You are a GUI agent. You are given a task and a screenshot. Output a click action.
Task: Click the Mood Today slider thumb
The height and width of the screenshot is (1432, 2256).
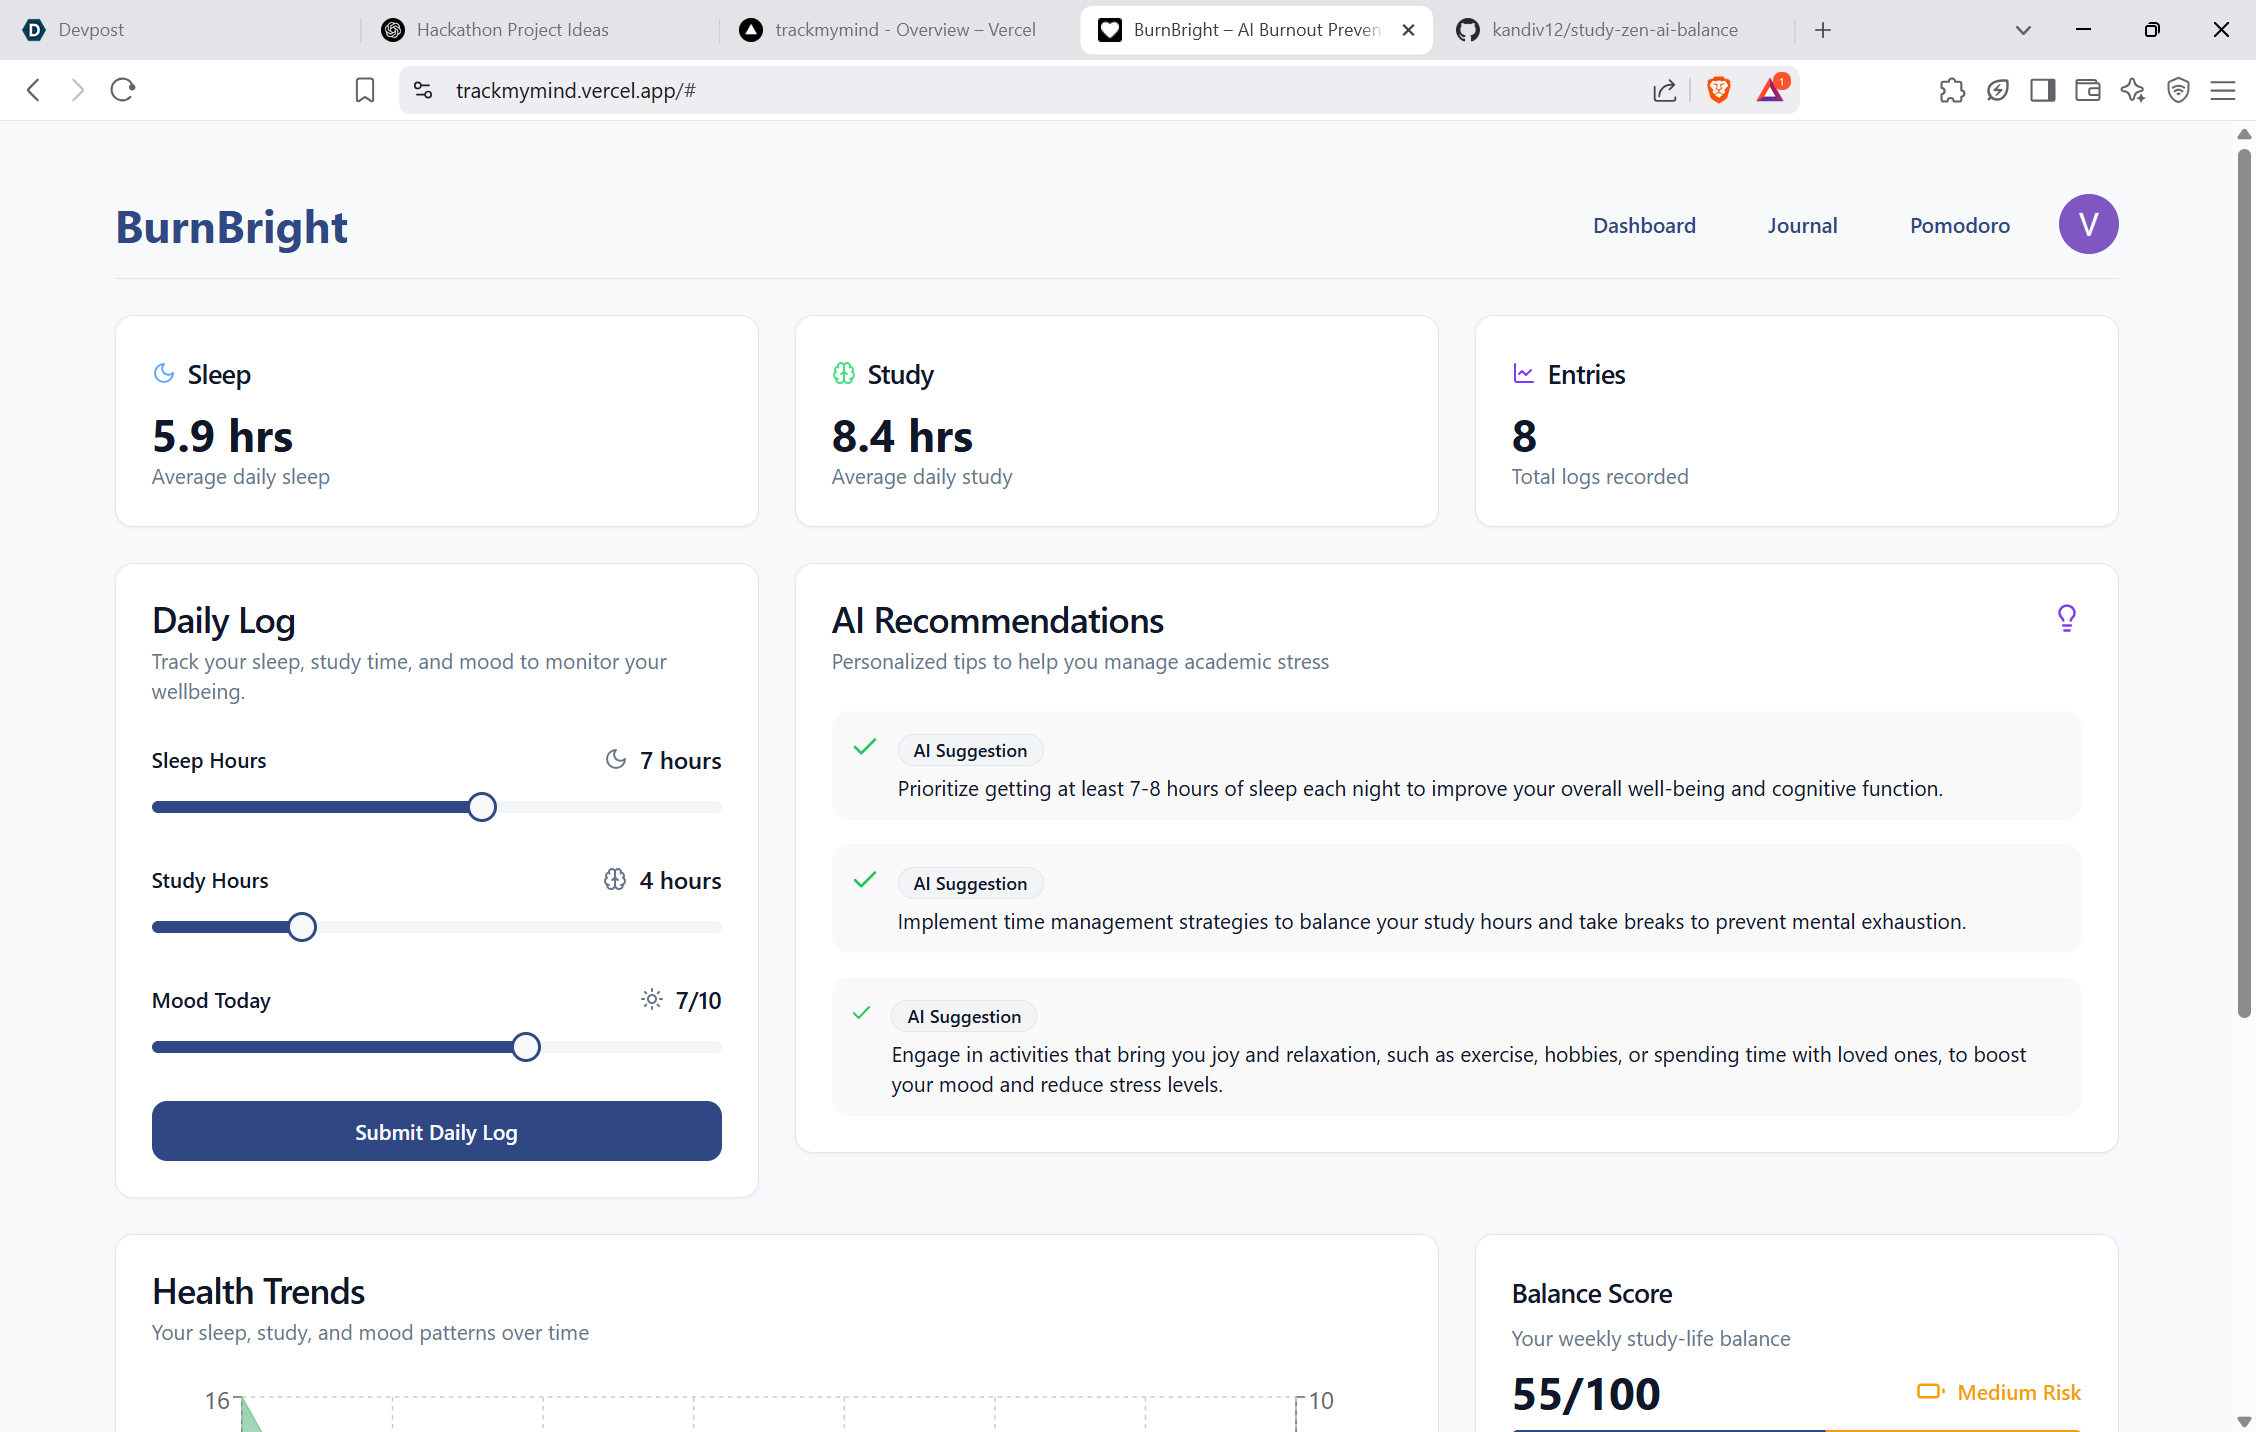(526, 1047)
